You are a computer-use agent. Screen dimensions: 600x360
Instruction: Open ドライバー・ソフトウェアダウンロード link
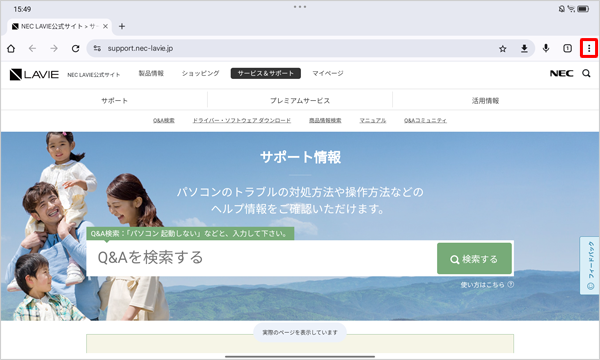241,121
